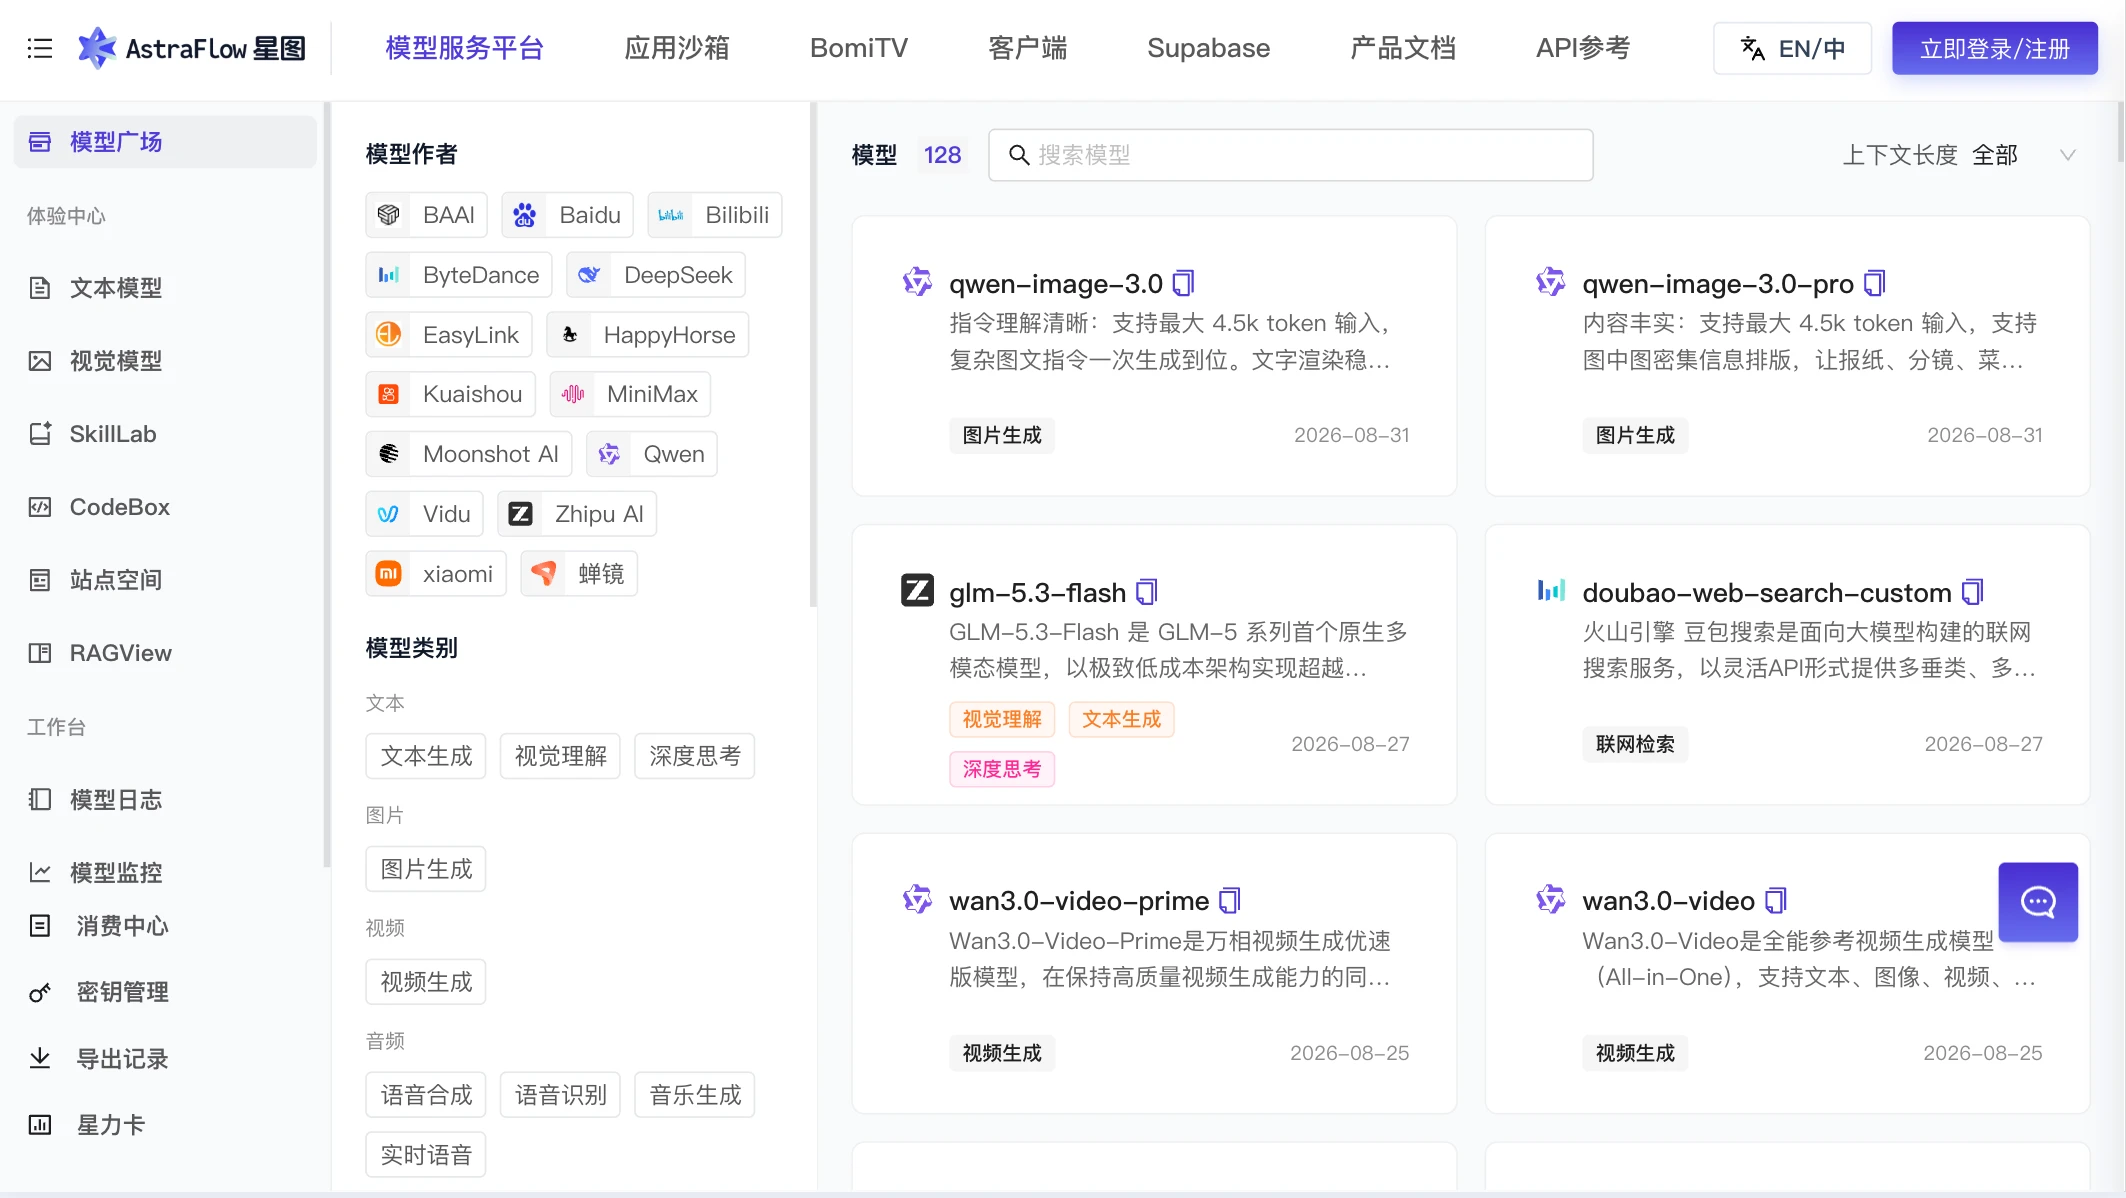Click the 立即登录/注册 button

pos(1994,48)
